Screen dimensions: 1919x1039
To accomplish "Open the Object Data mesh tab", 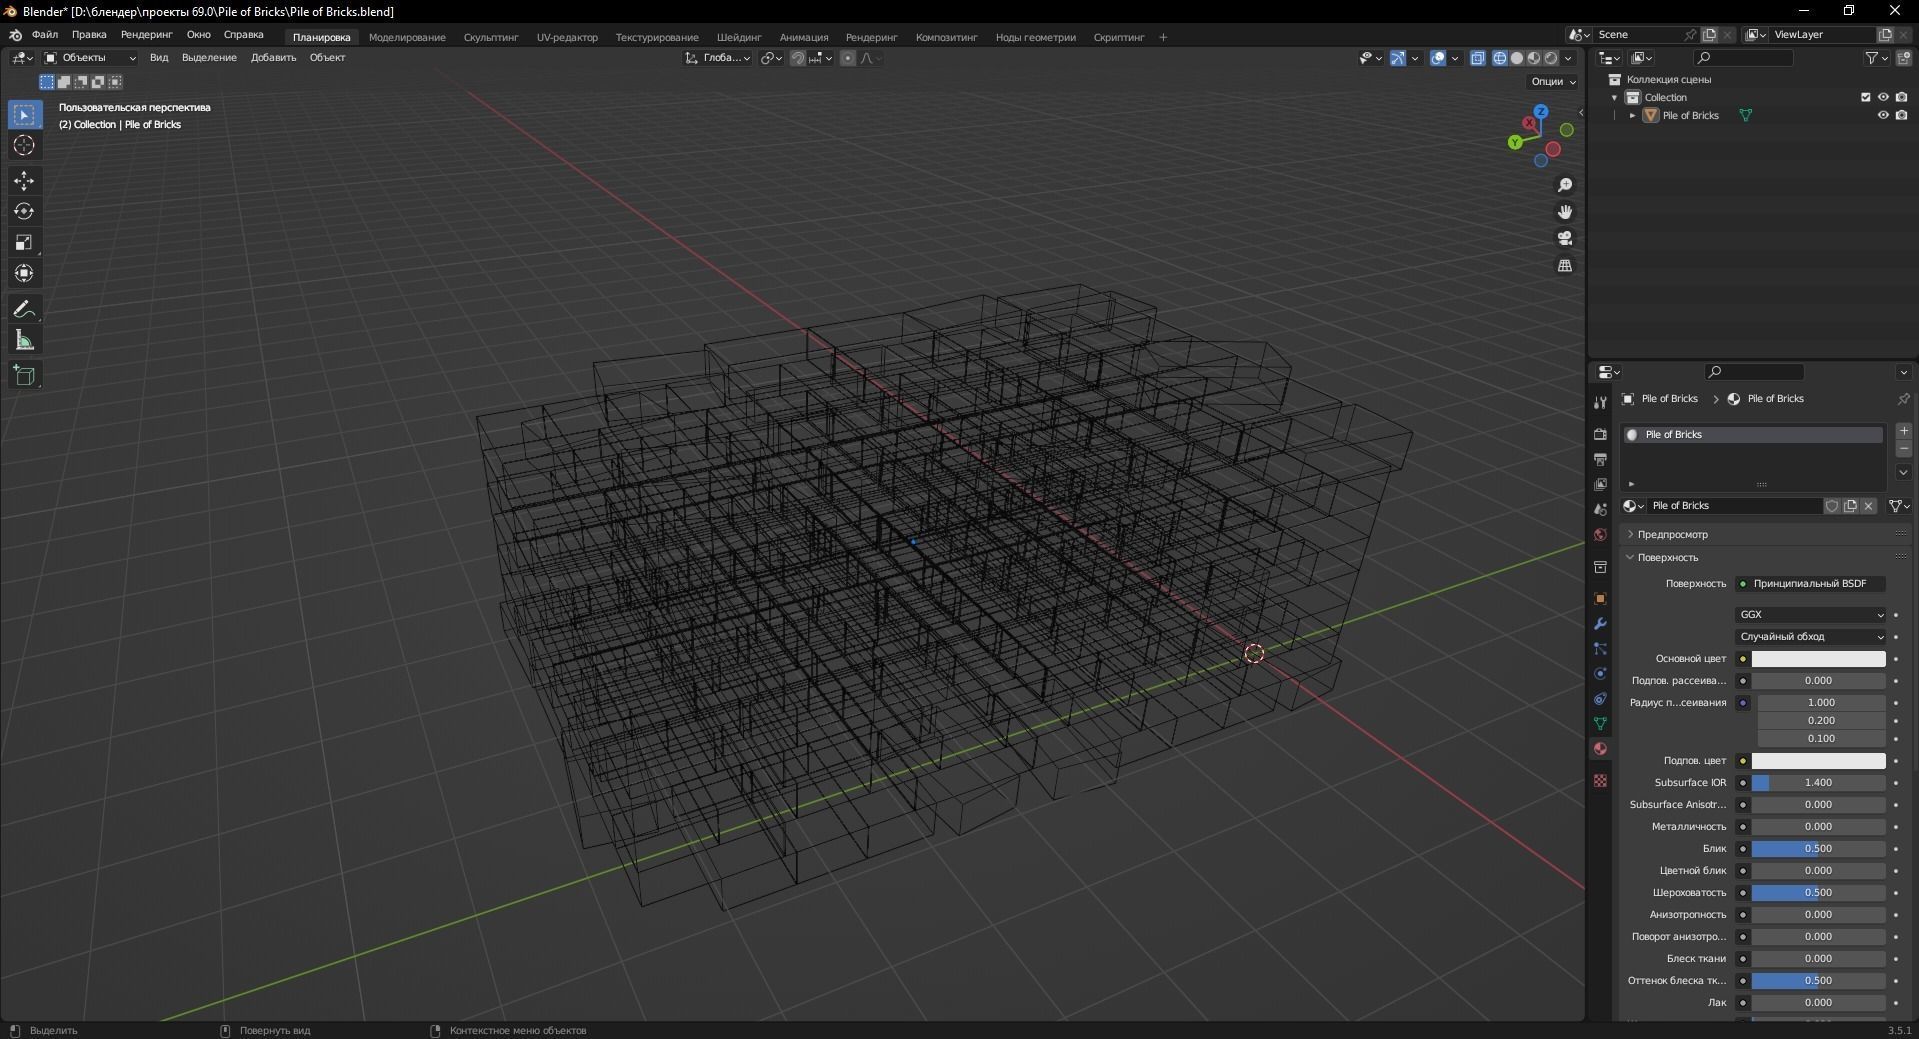I will click(x=1600, y=724).
